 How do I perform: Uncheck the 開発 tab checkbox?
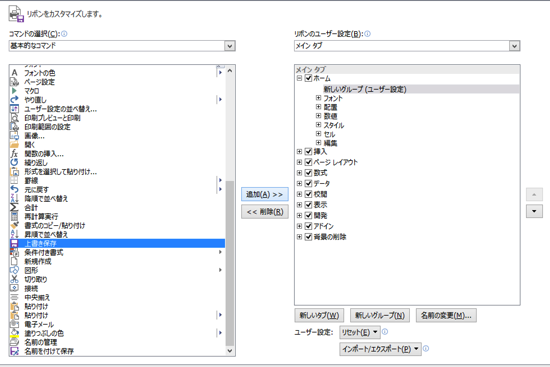click(308, 215)
